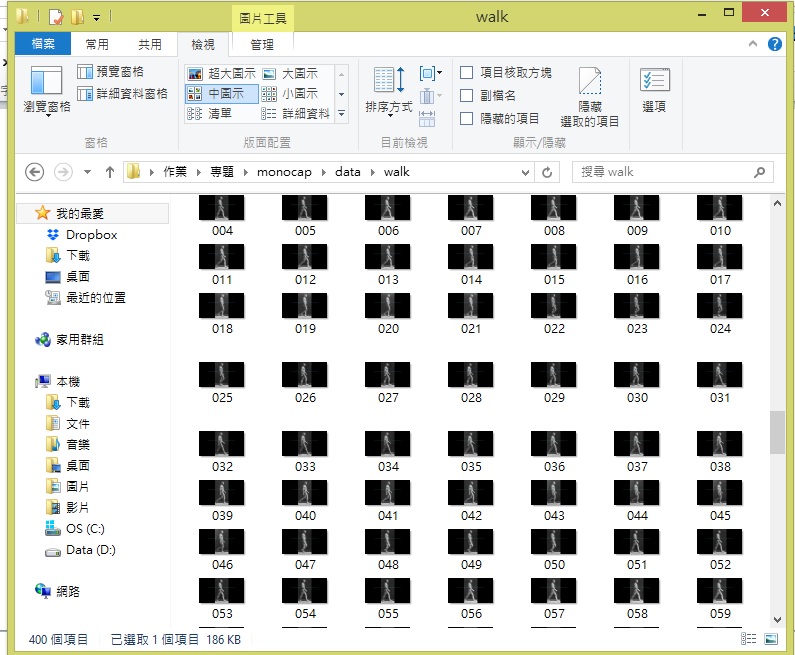Screen dimensions: 795x655
Task: Open the 瀏覽窗格 navigation pane menu
Action: pos(47,90)
